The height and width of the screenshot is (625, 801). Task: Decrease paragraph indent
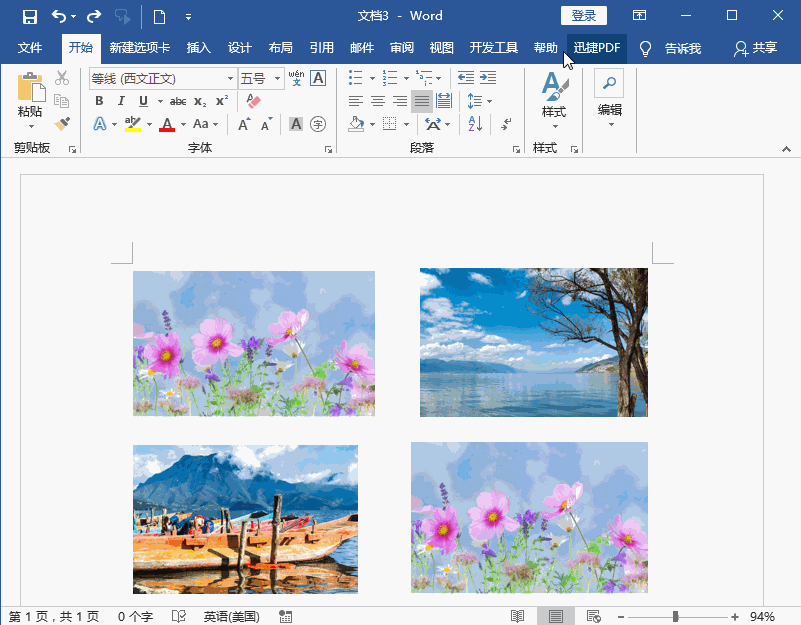coord(465,78)
